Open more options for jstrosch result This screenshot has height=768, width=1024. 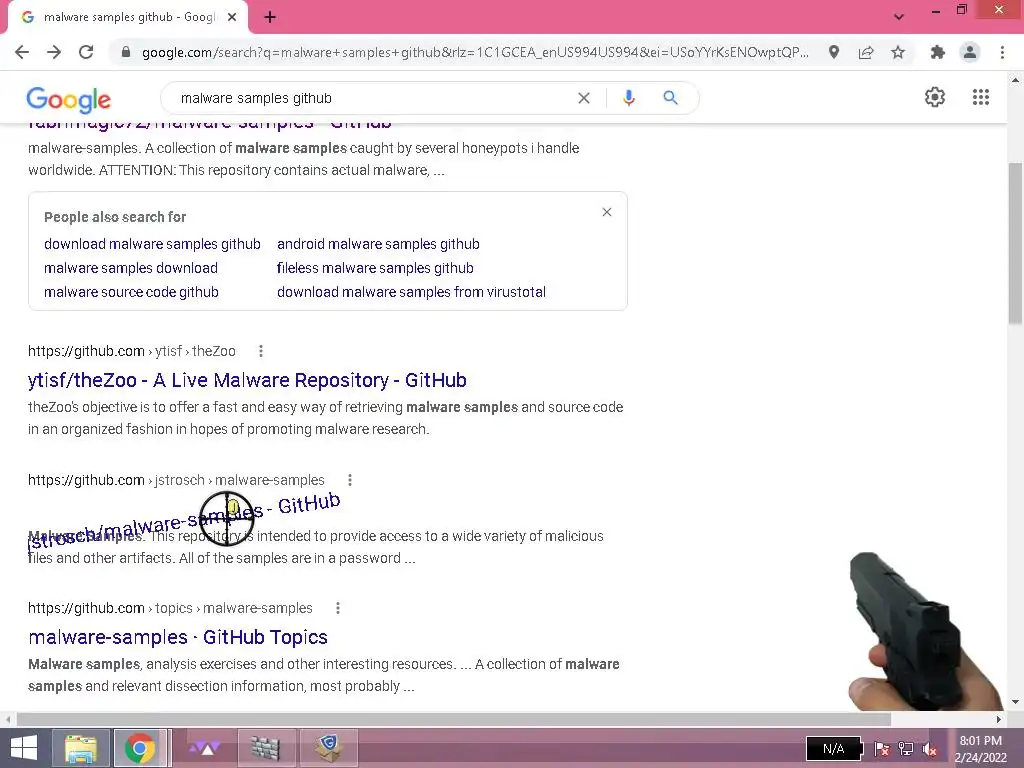tap(350, 480)
